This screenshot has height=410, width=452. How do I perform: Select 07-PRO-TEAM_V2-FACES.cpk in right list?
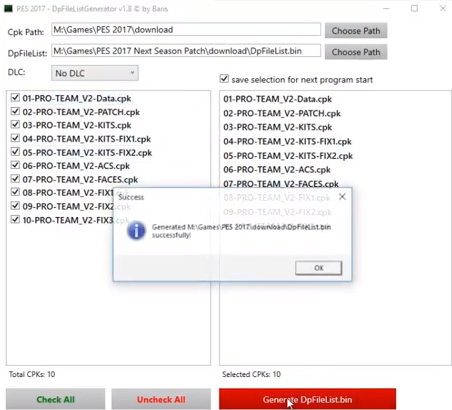pos(281,184)
